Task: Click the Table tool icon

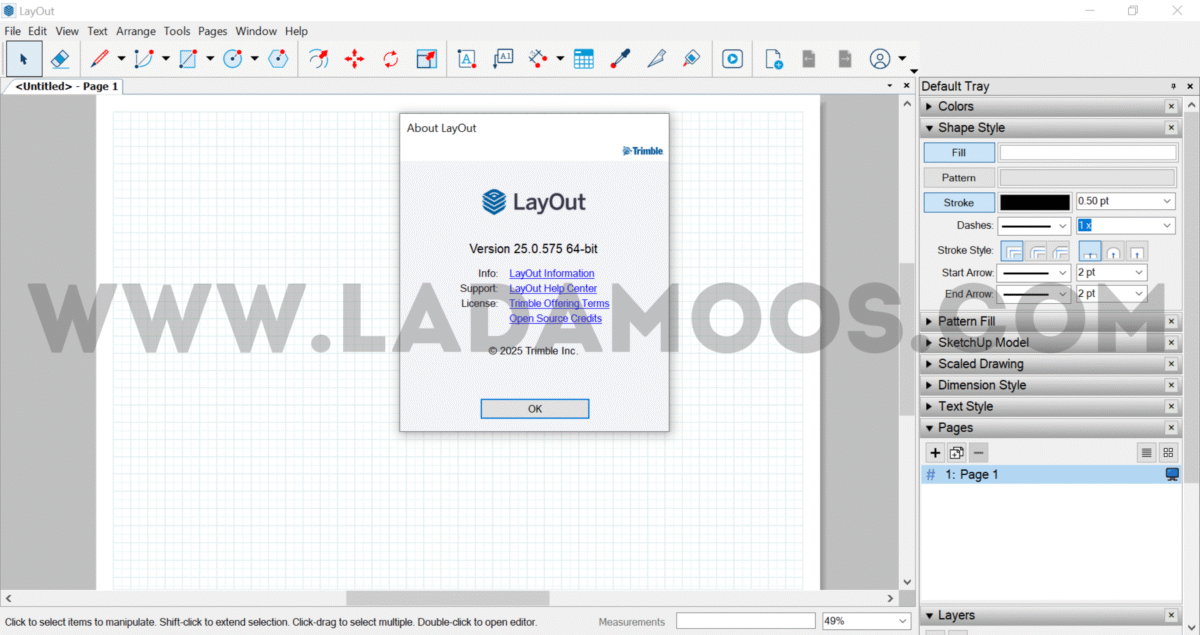Action: [584, 59]
